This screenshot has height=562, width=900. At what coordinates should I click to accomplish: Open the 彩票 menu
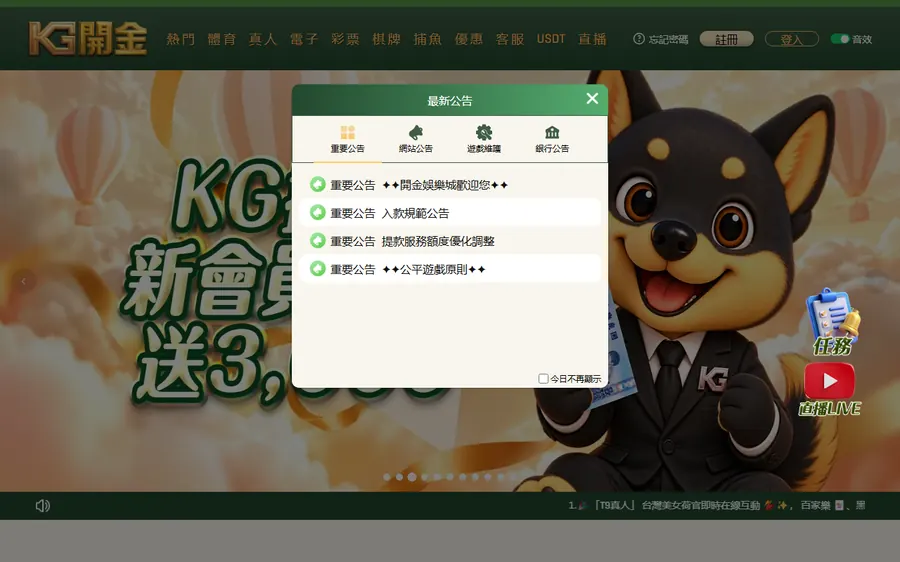click(x=346, y=39)
